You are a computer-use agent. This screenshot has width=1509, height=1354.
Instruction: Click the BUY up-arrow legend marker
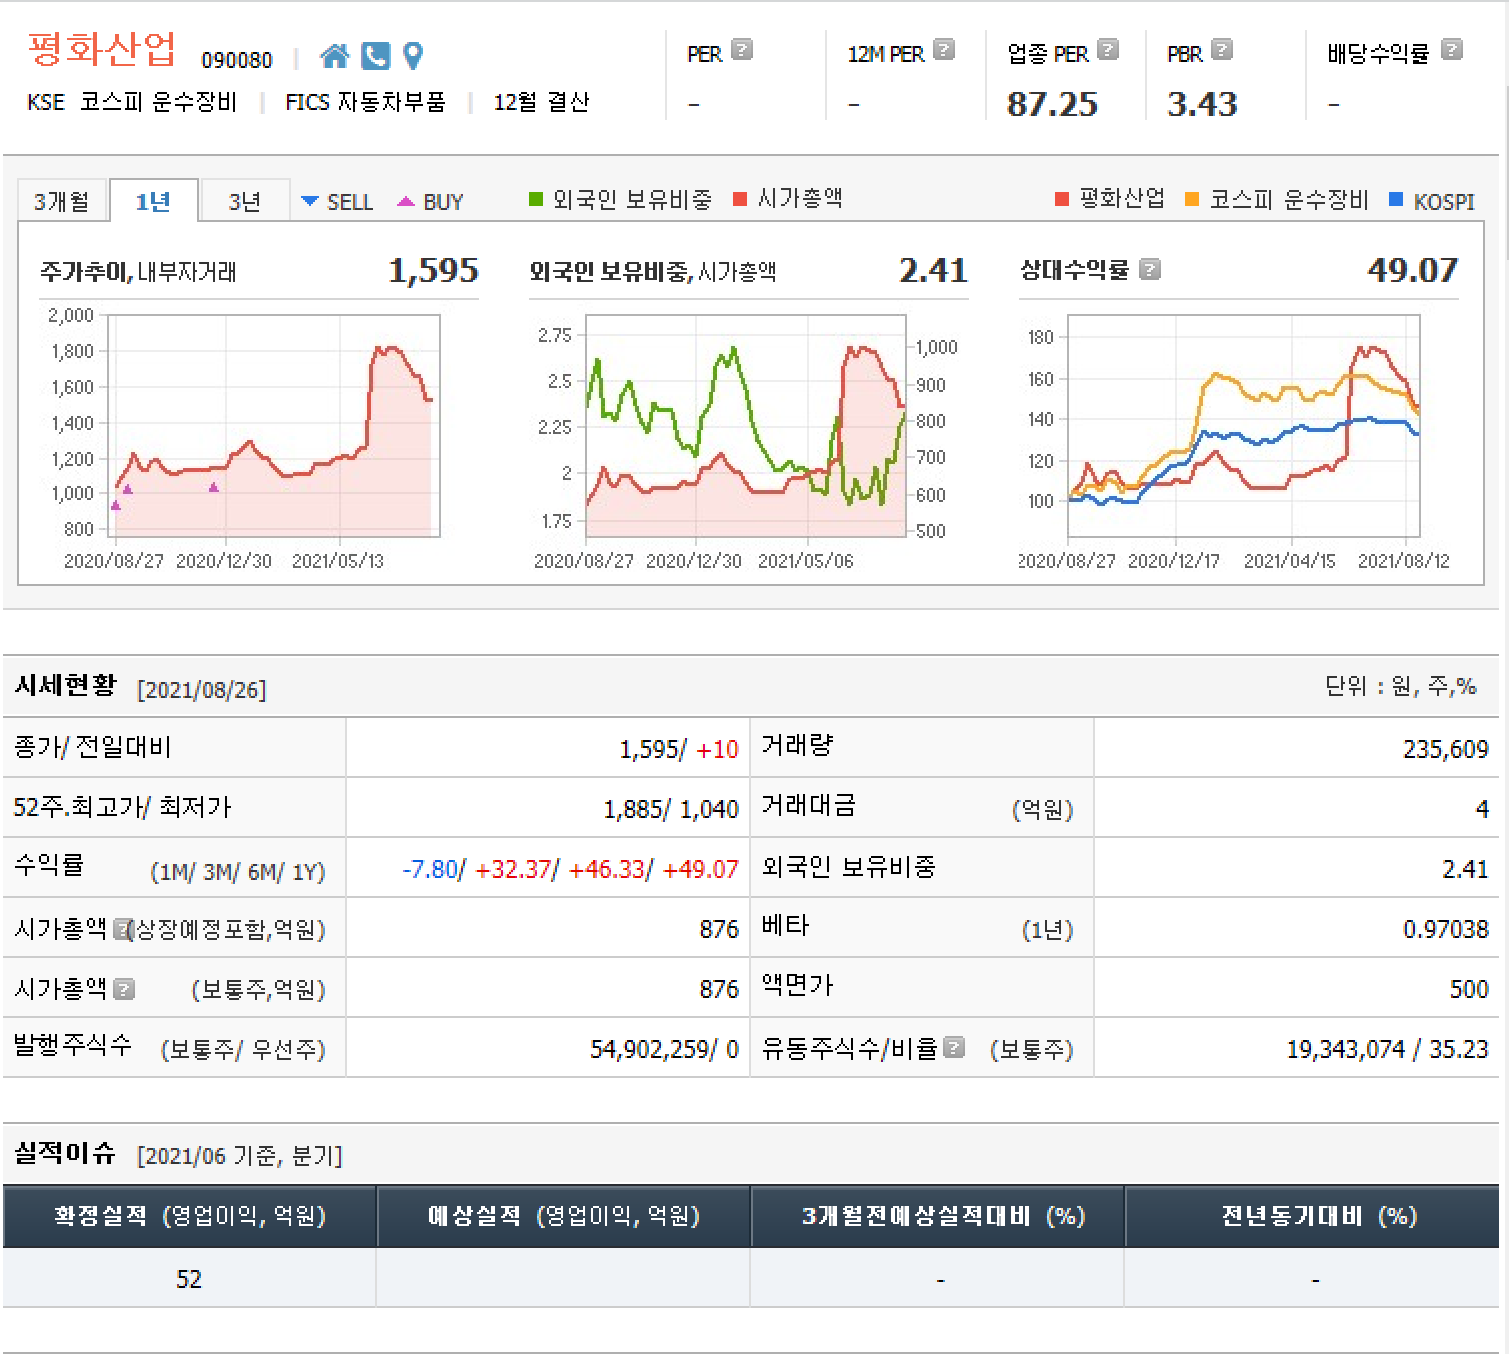coord(406,201)
